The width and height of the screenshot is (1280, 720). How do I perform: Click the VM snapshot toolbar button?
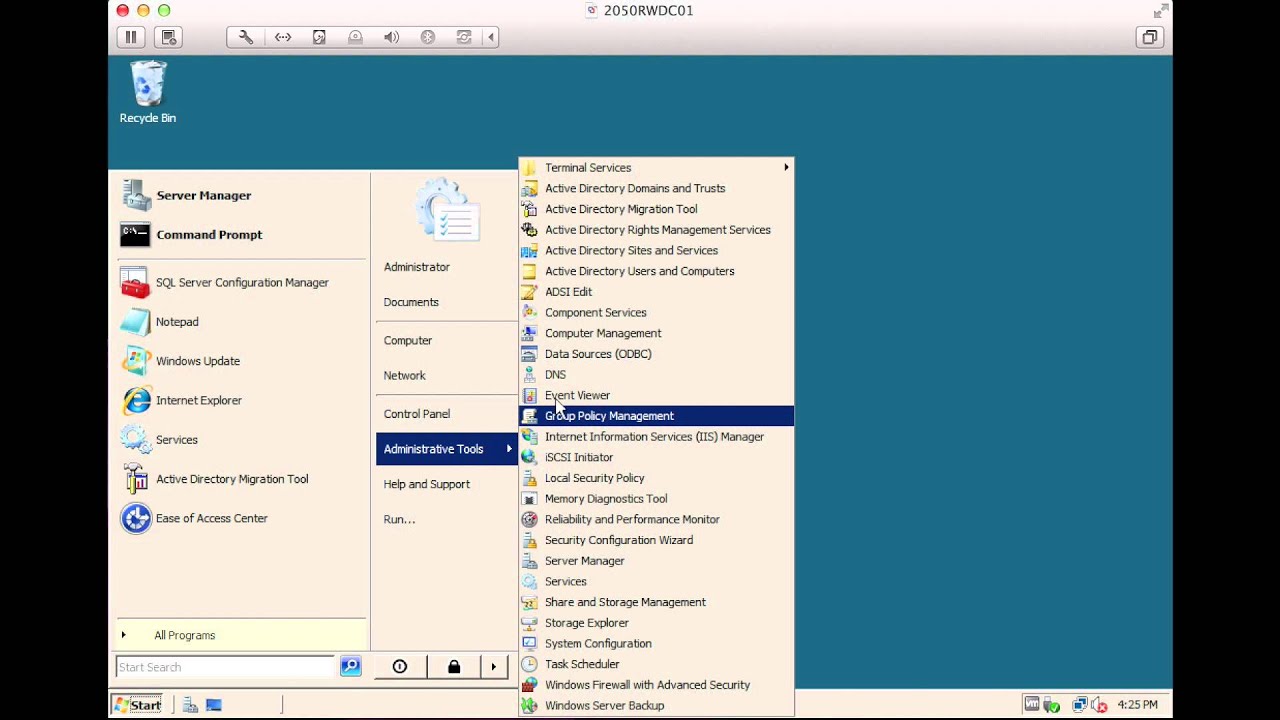[x=169, y=37]
